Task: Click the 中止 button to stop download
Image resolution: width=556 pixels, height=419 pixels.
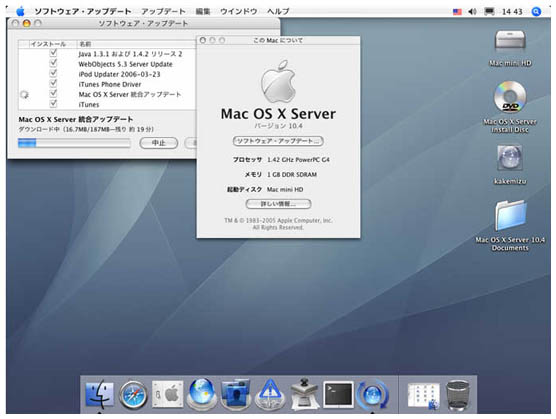Action: [x=159, y=143]
